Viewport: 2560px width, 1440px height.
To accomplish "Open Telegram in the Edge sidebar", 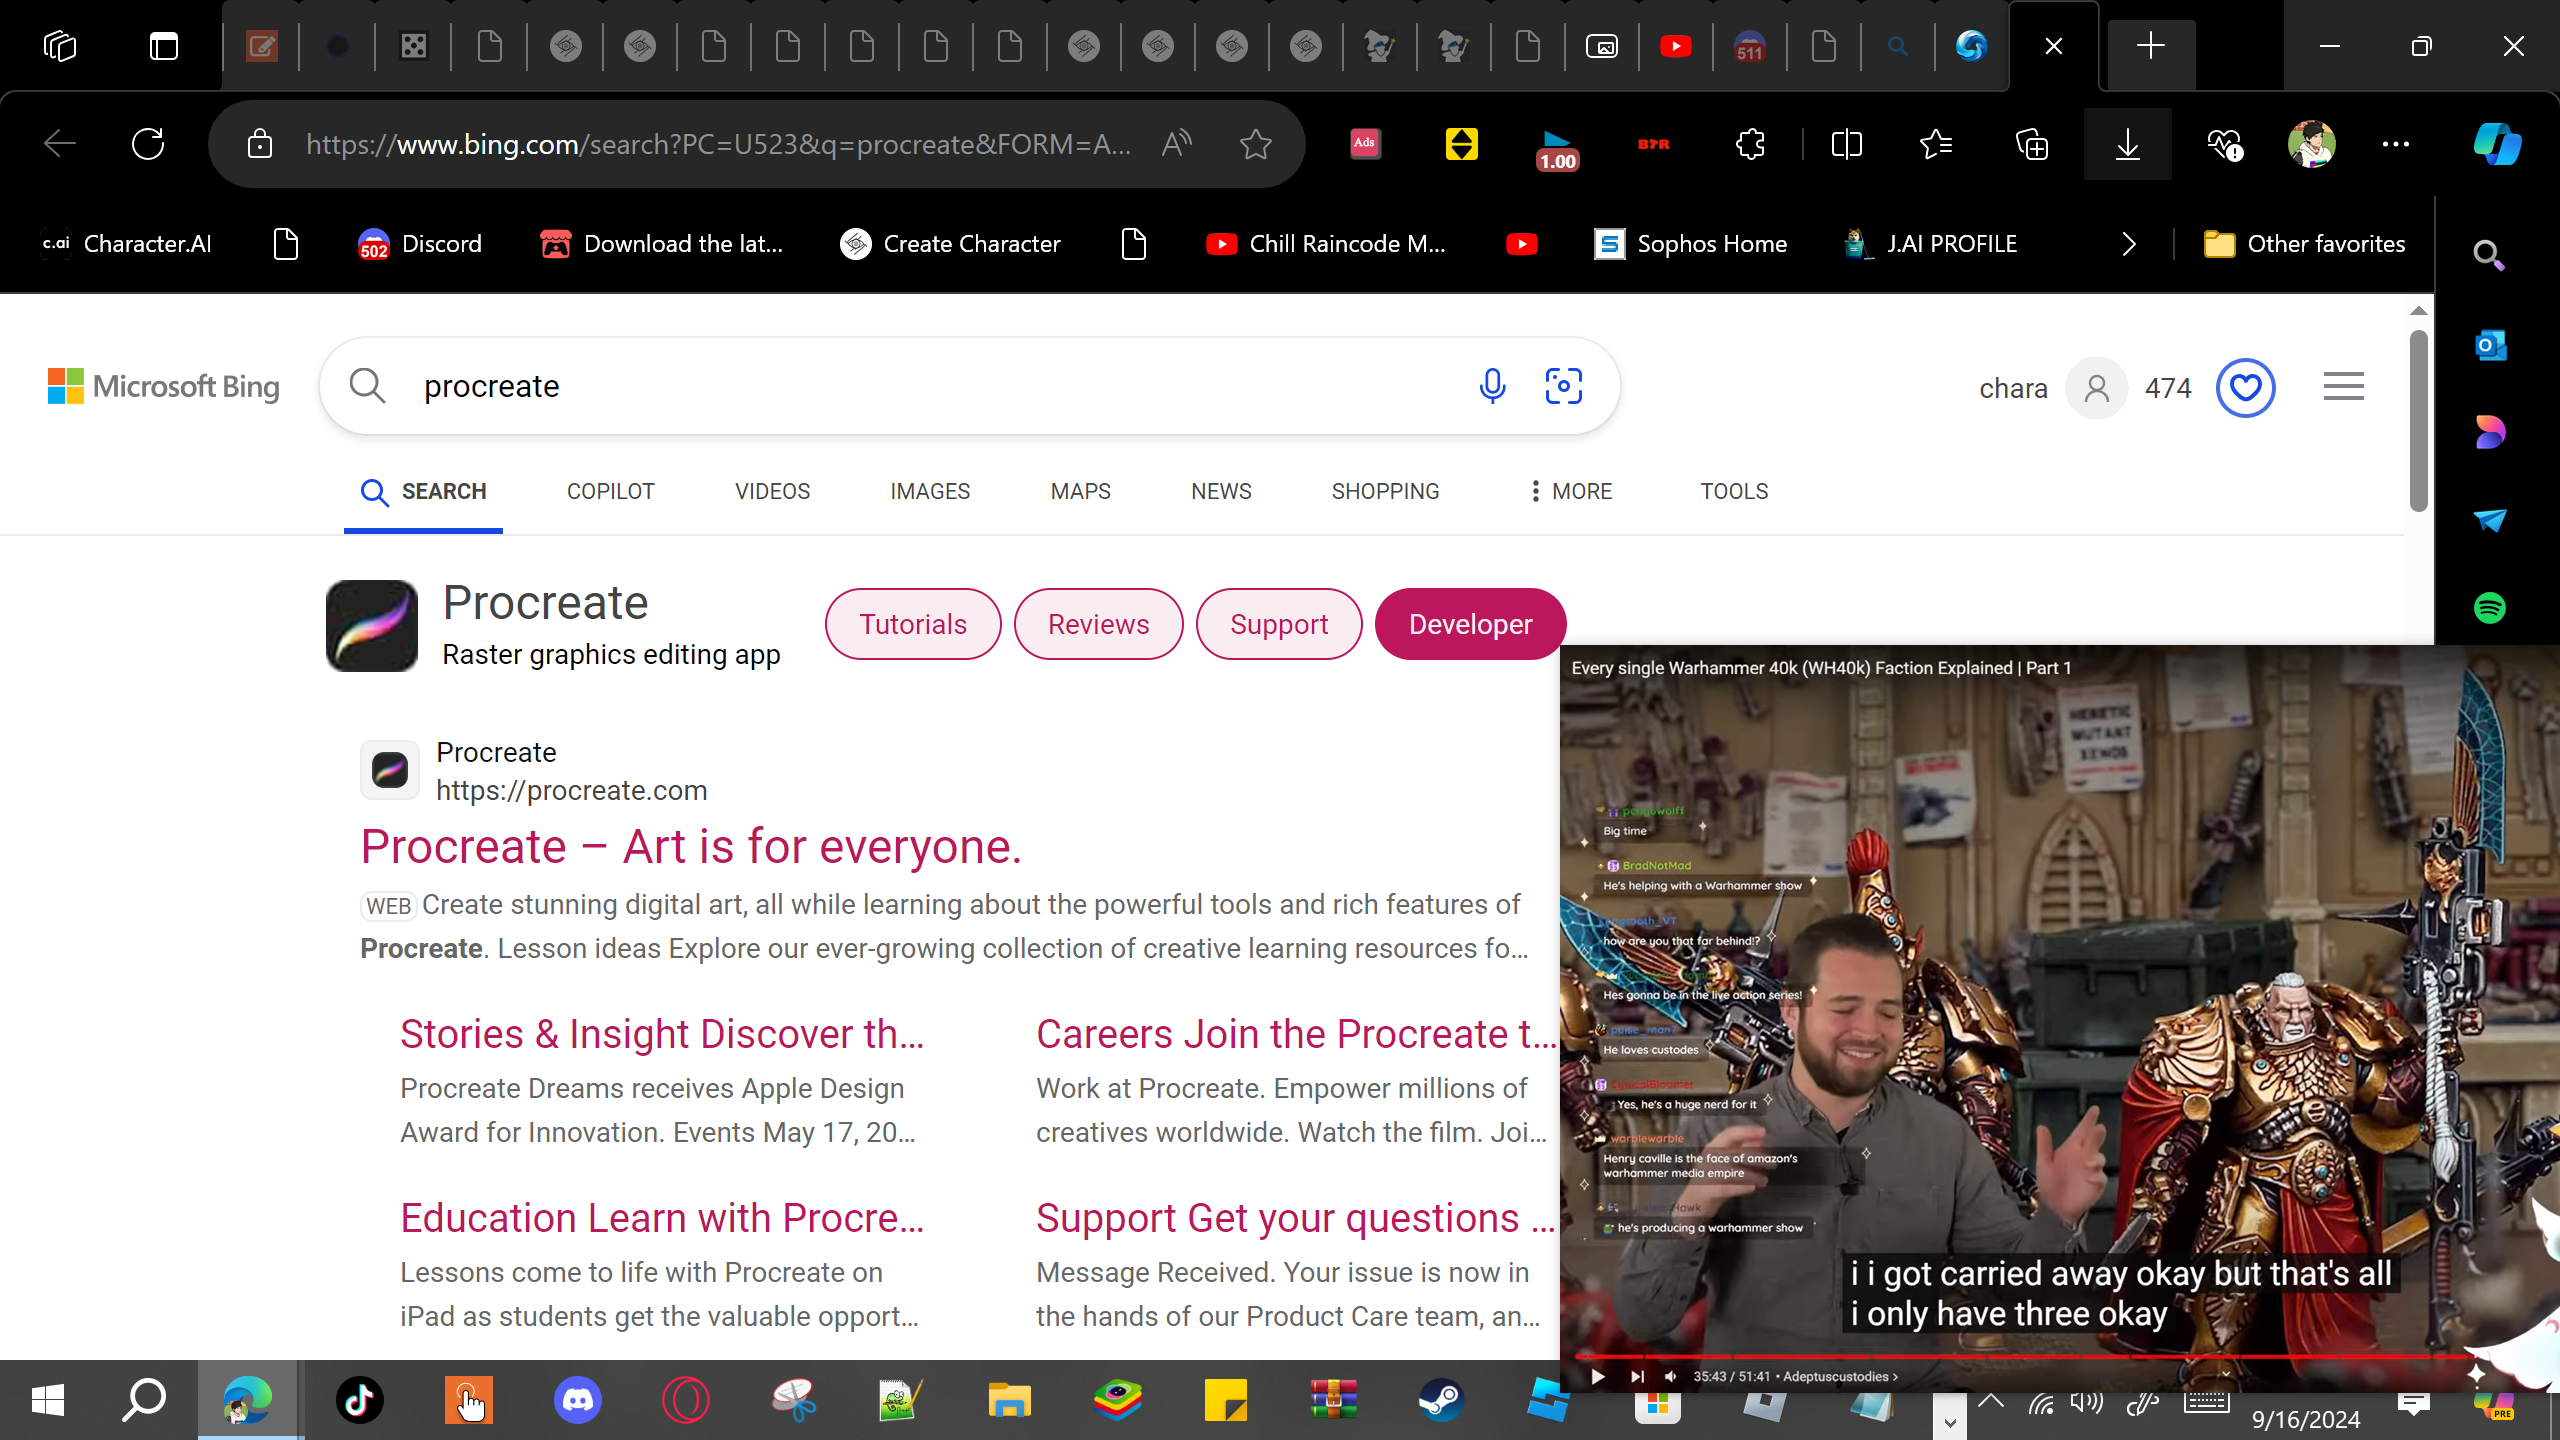I will tap(2489, 520).
